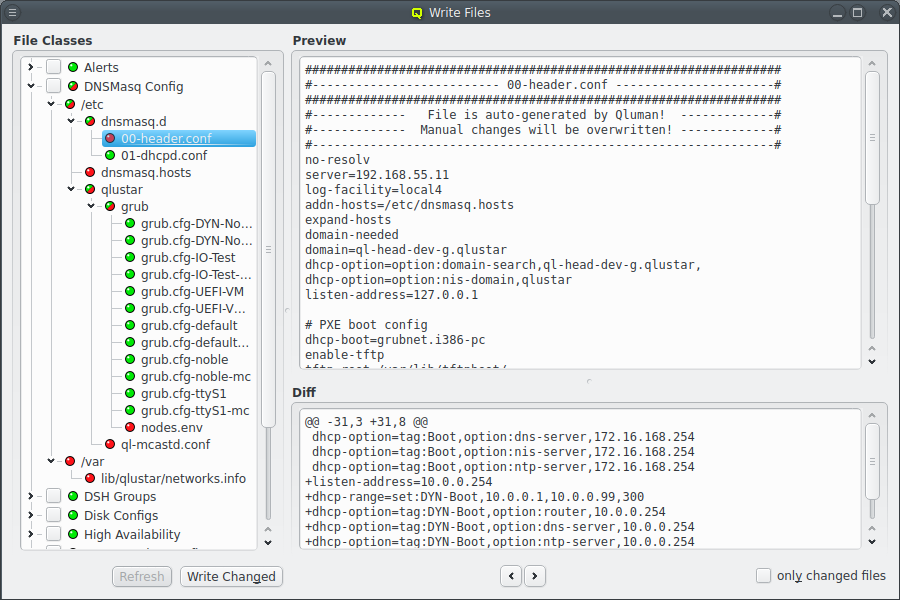Click the red dot beside nodes.env
900x600 pixels.
click(130, 427)
